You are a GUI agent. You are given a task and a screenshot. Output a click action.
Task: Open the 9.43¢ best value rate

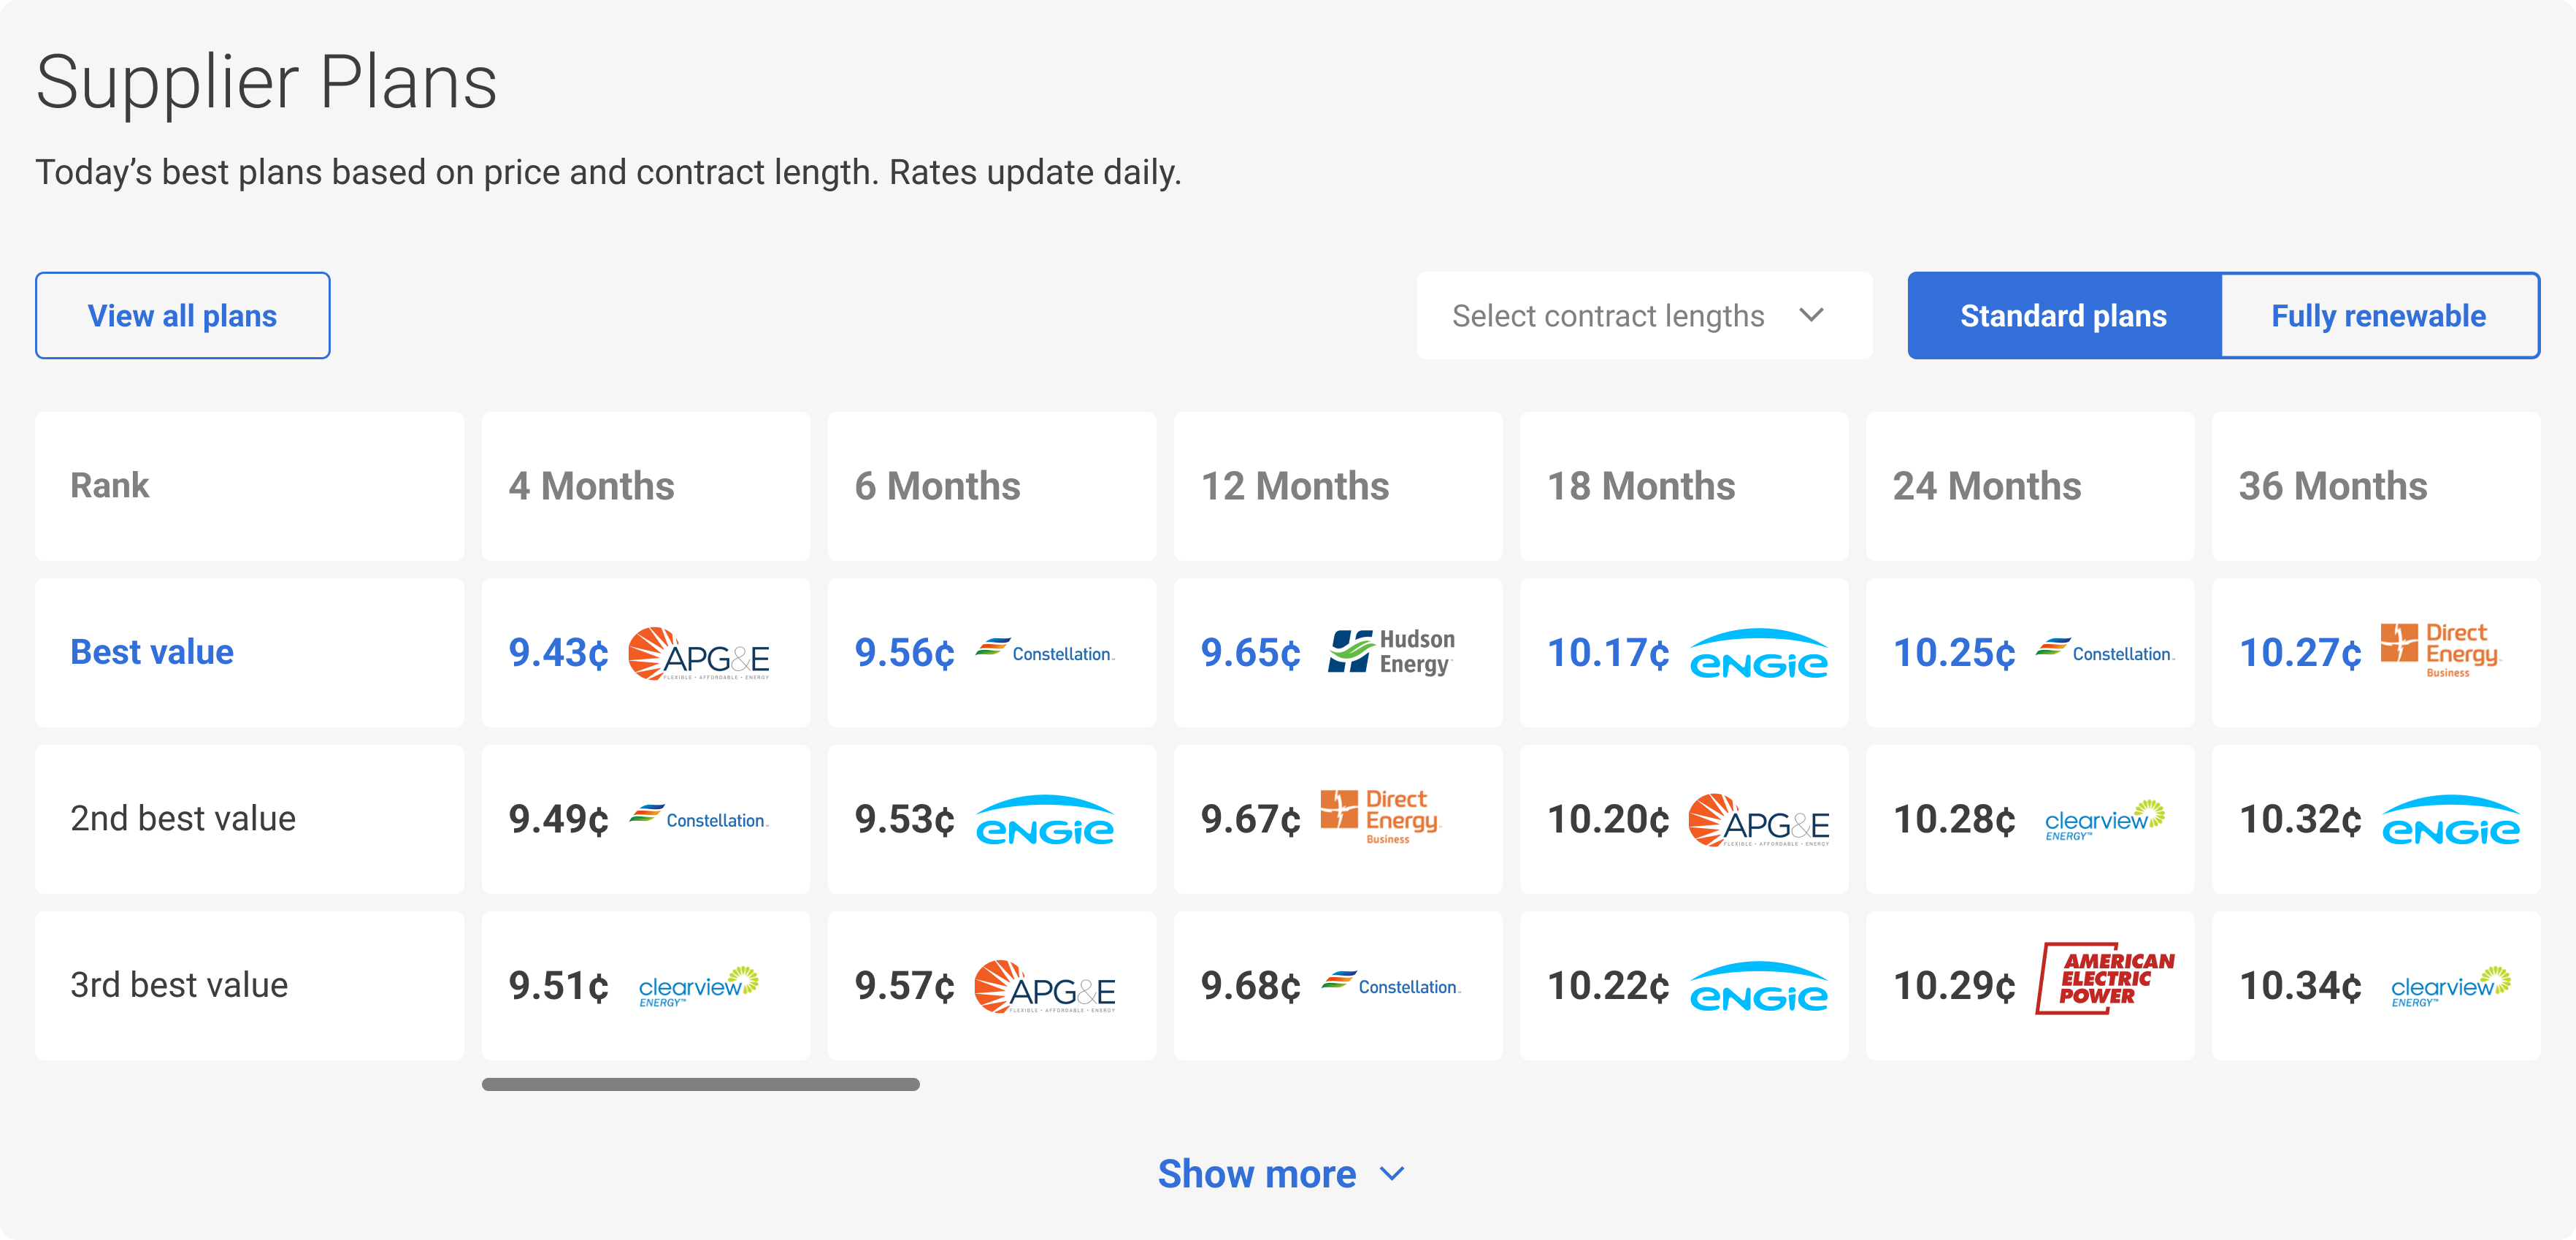pyautogui.click(x=558, y=653)
